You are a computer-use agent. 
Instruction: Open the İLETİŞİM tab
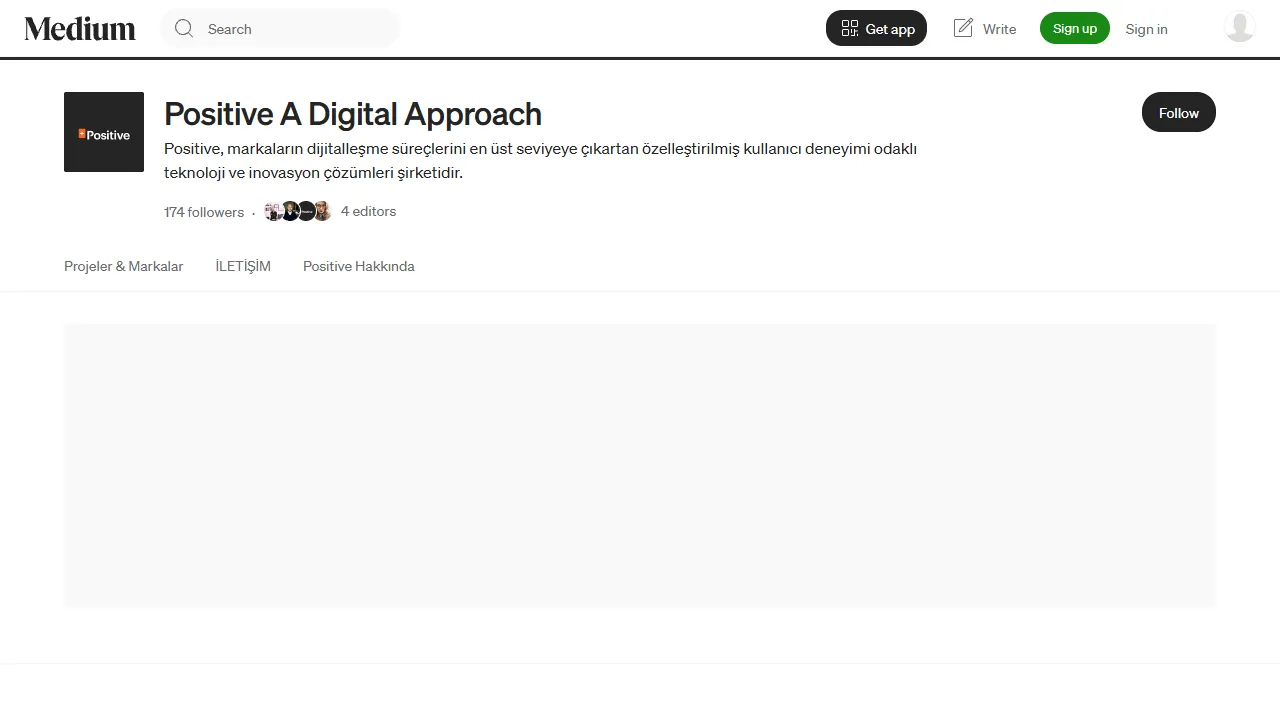[x=242, y=266]
